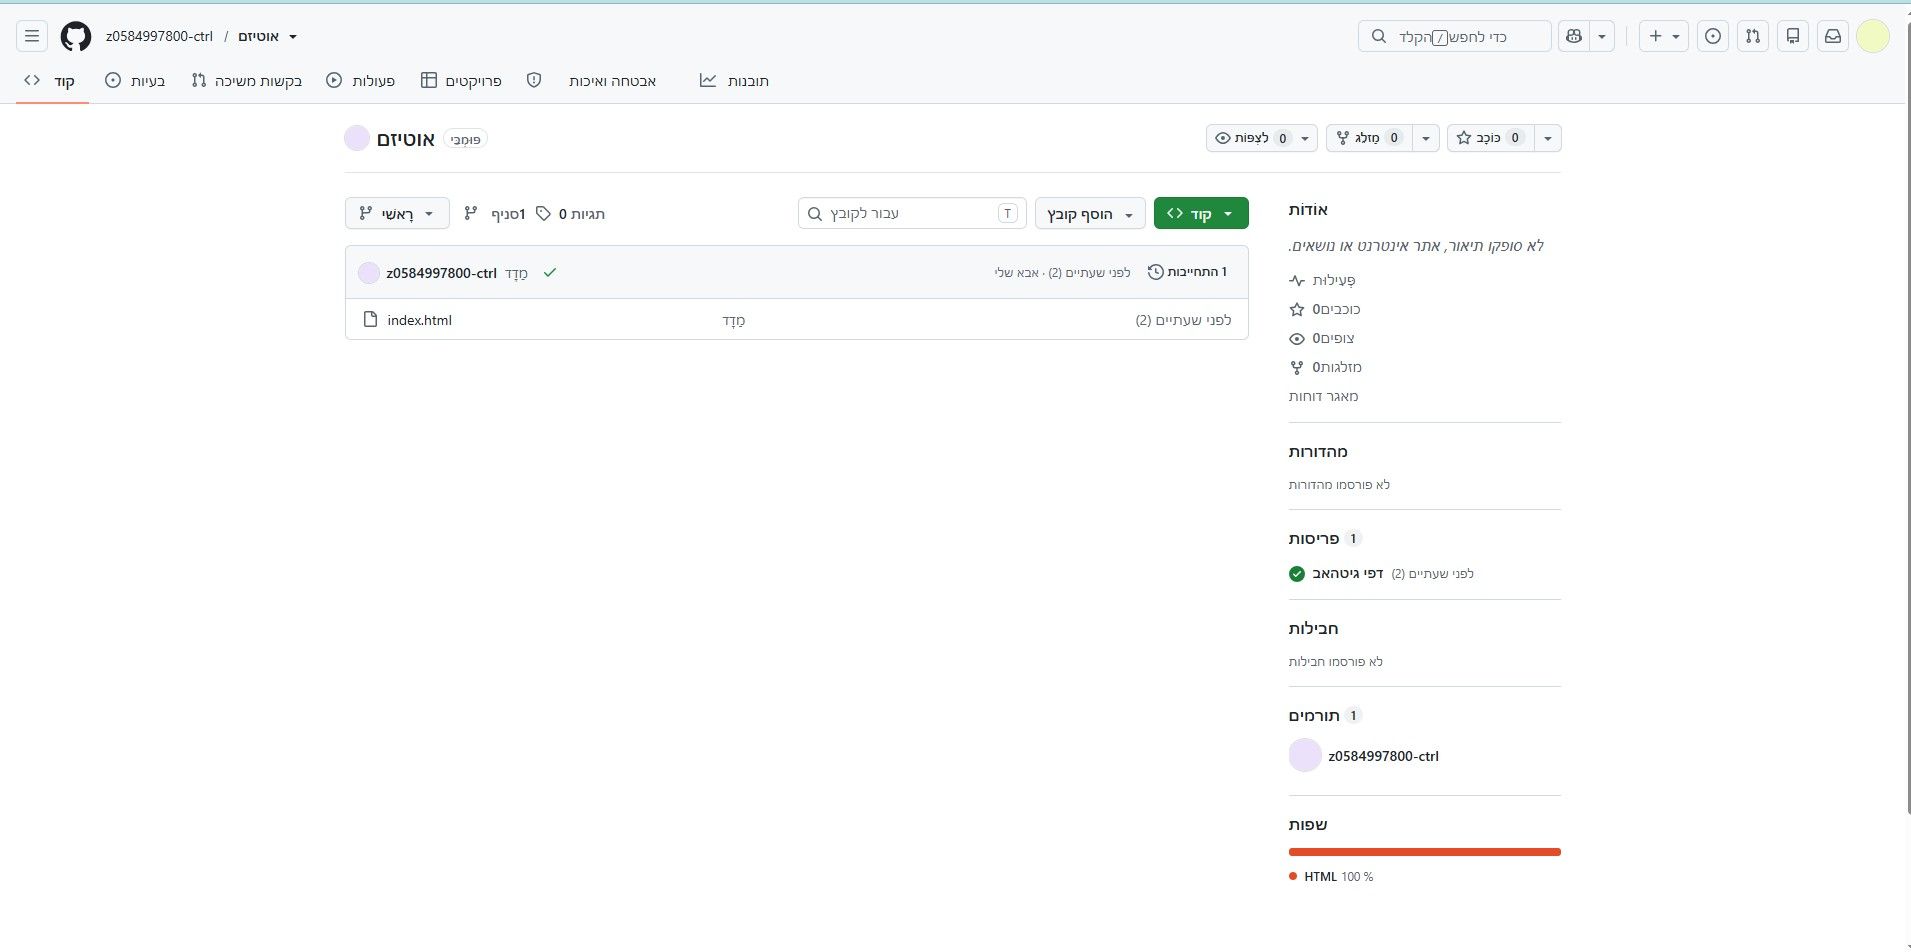
Task: Open the אבא שלי commit hash link
Action: pyautogui.click(x=1017, y=272)
